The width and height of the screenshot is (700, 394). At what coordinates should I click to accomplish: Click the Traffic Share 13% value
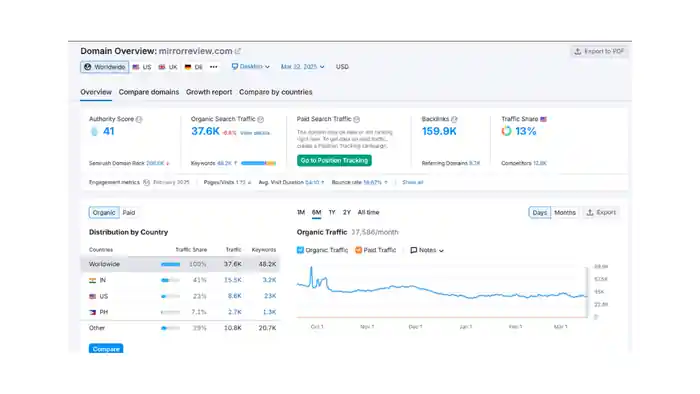coord(525,131)
